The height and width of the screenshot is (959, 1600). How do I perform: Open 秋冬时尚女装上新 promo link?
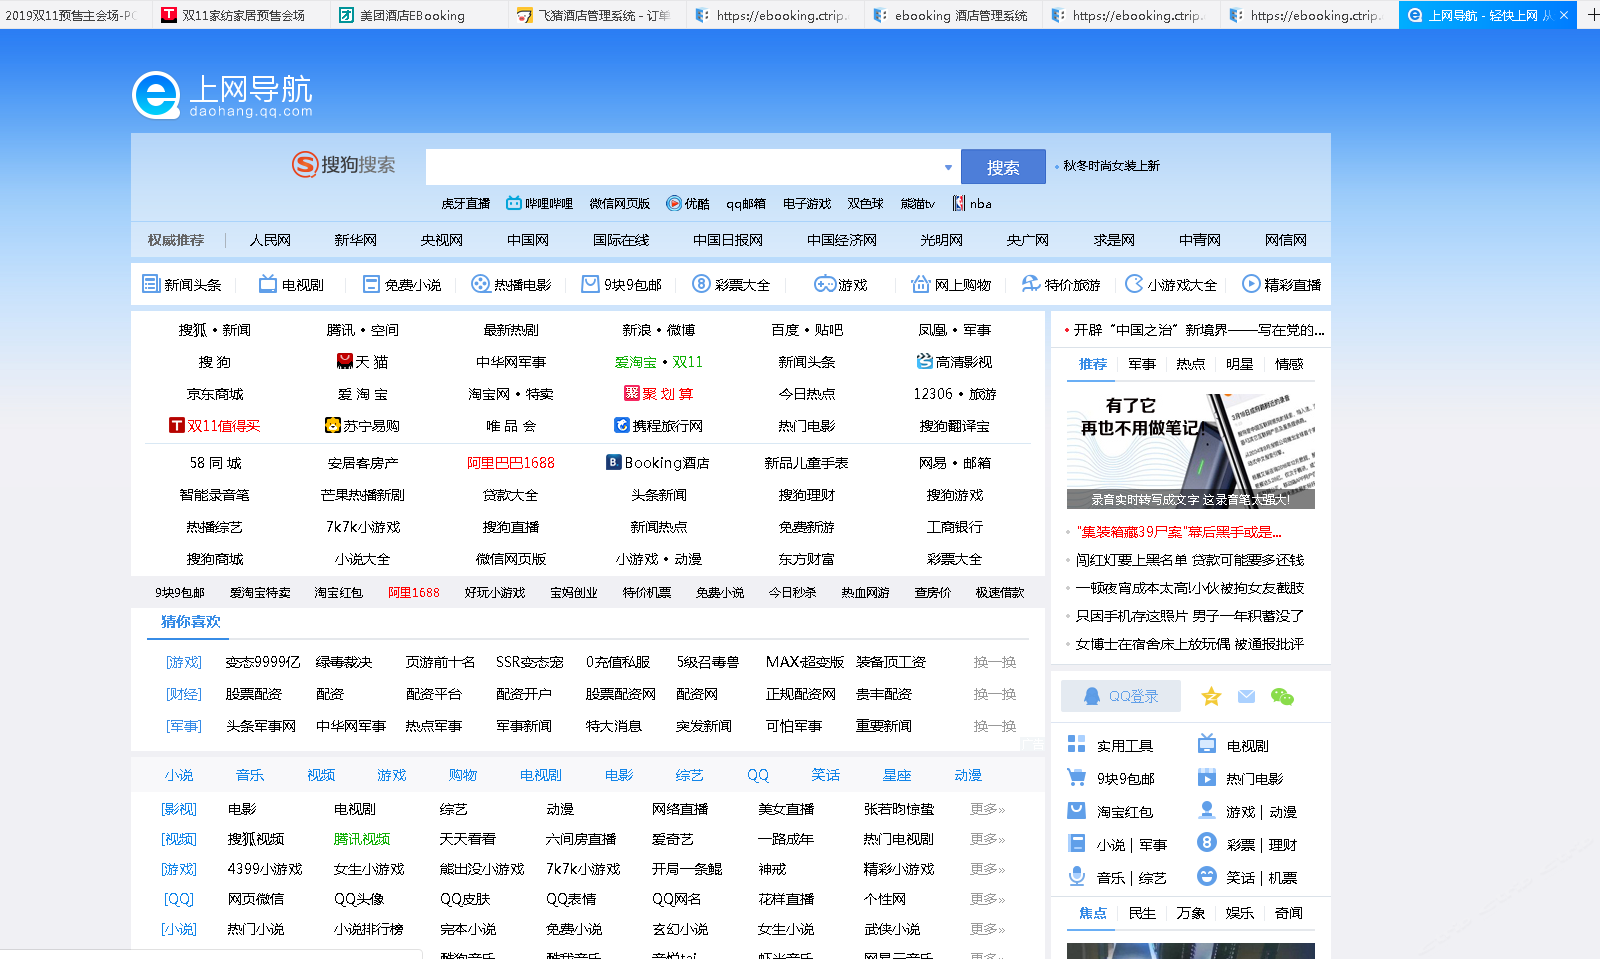(1111, 166)
